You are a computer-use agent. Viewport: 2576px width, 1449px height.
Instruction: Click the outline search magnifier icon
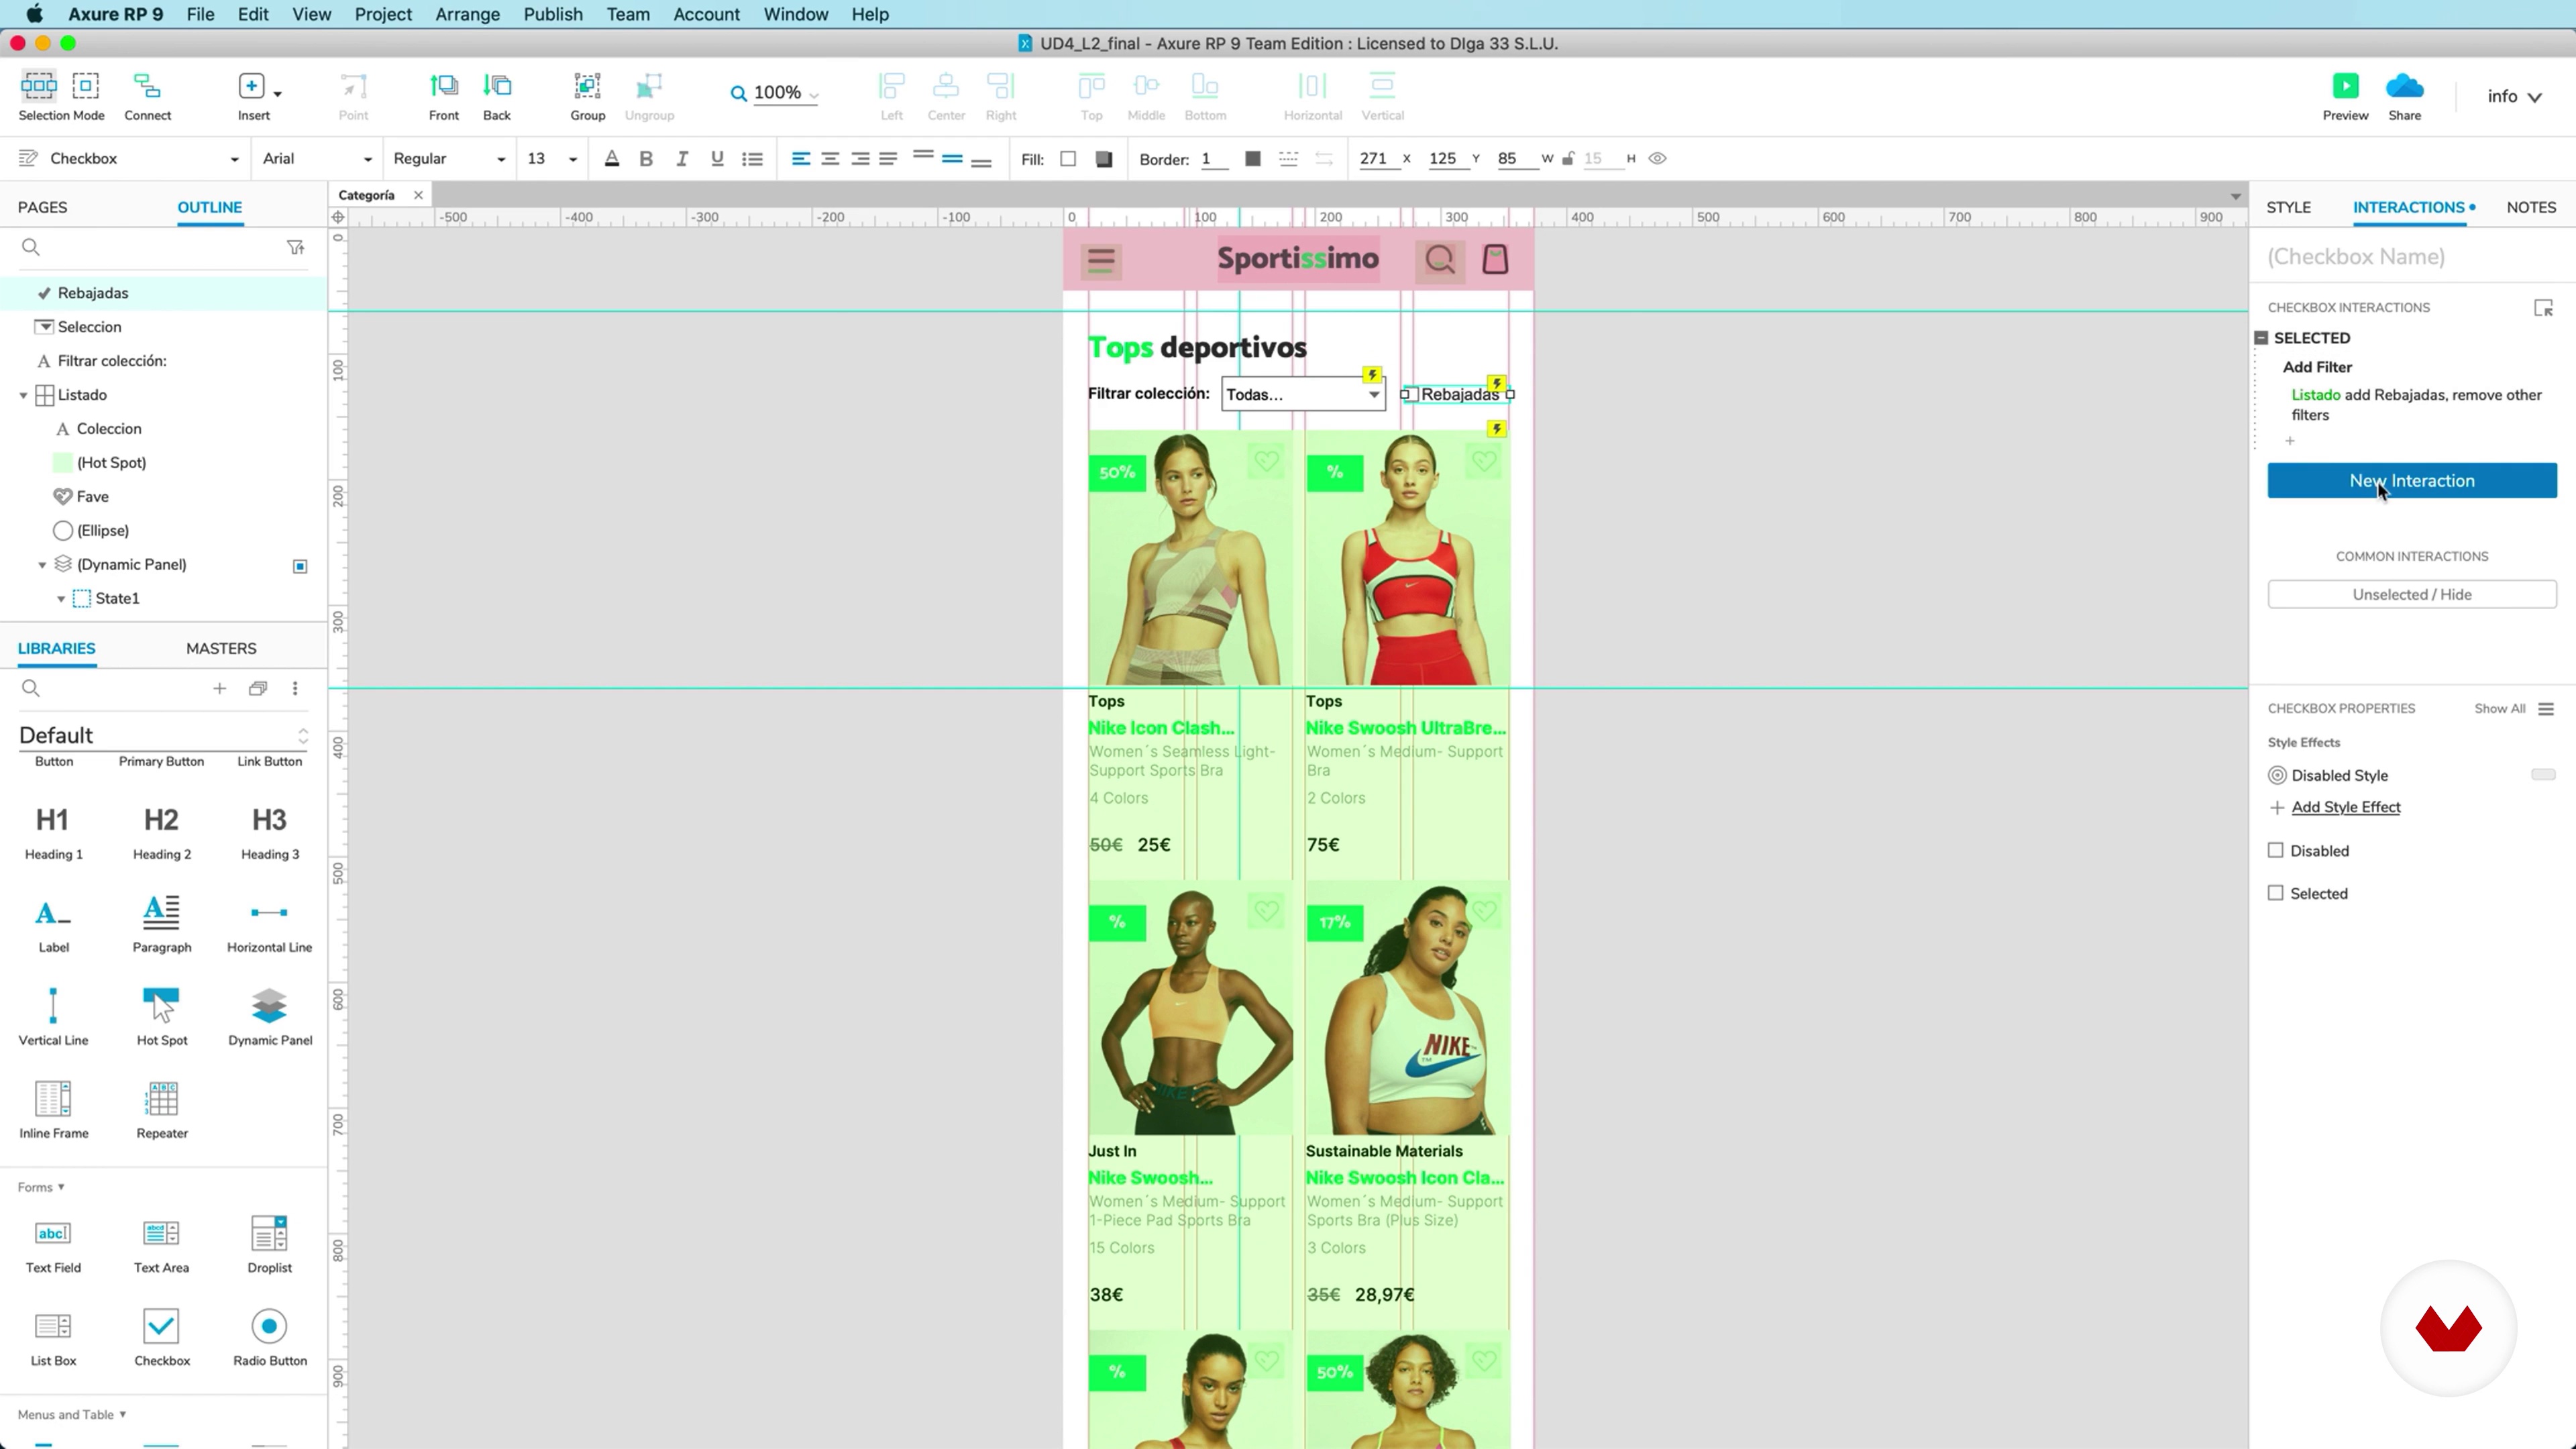31,247
